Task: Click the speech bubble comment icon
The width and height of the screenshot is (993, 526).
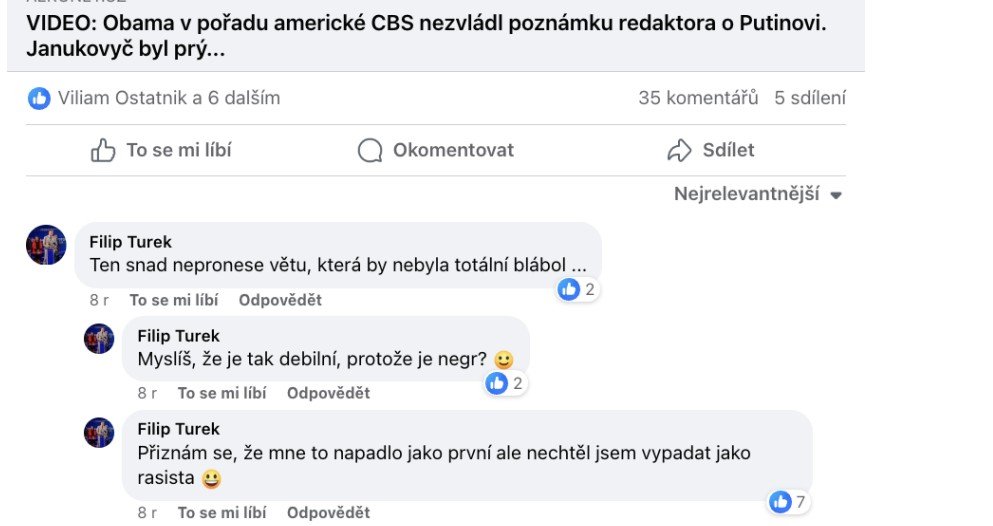Action: point(370,151)
